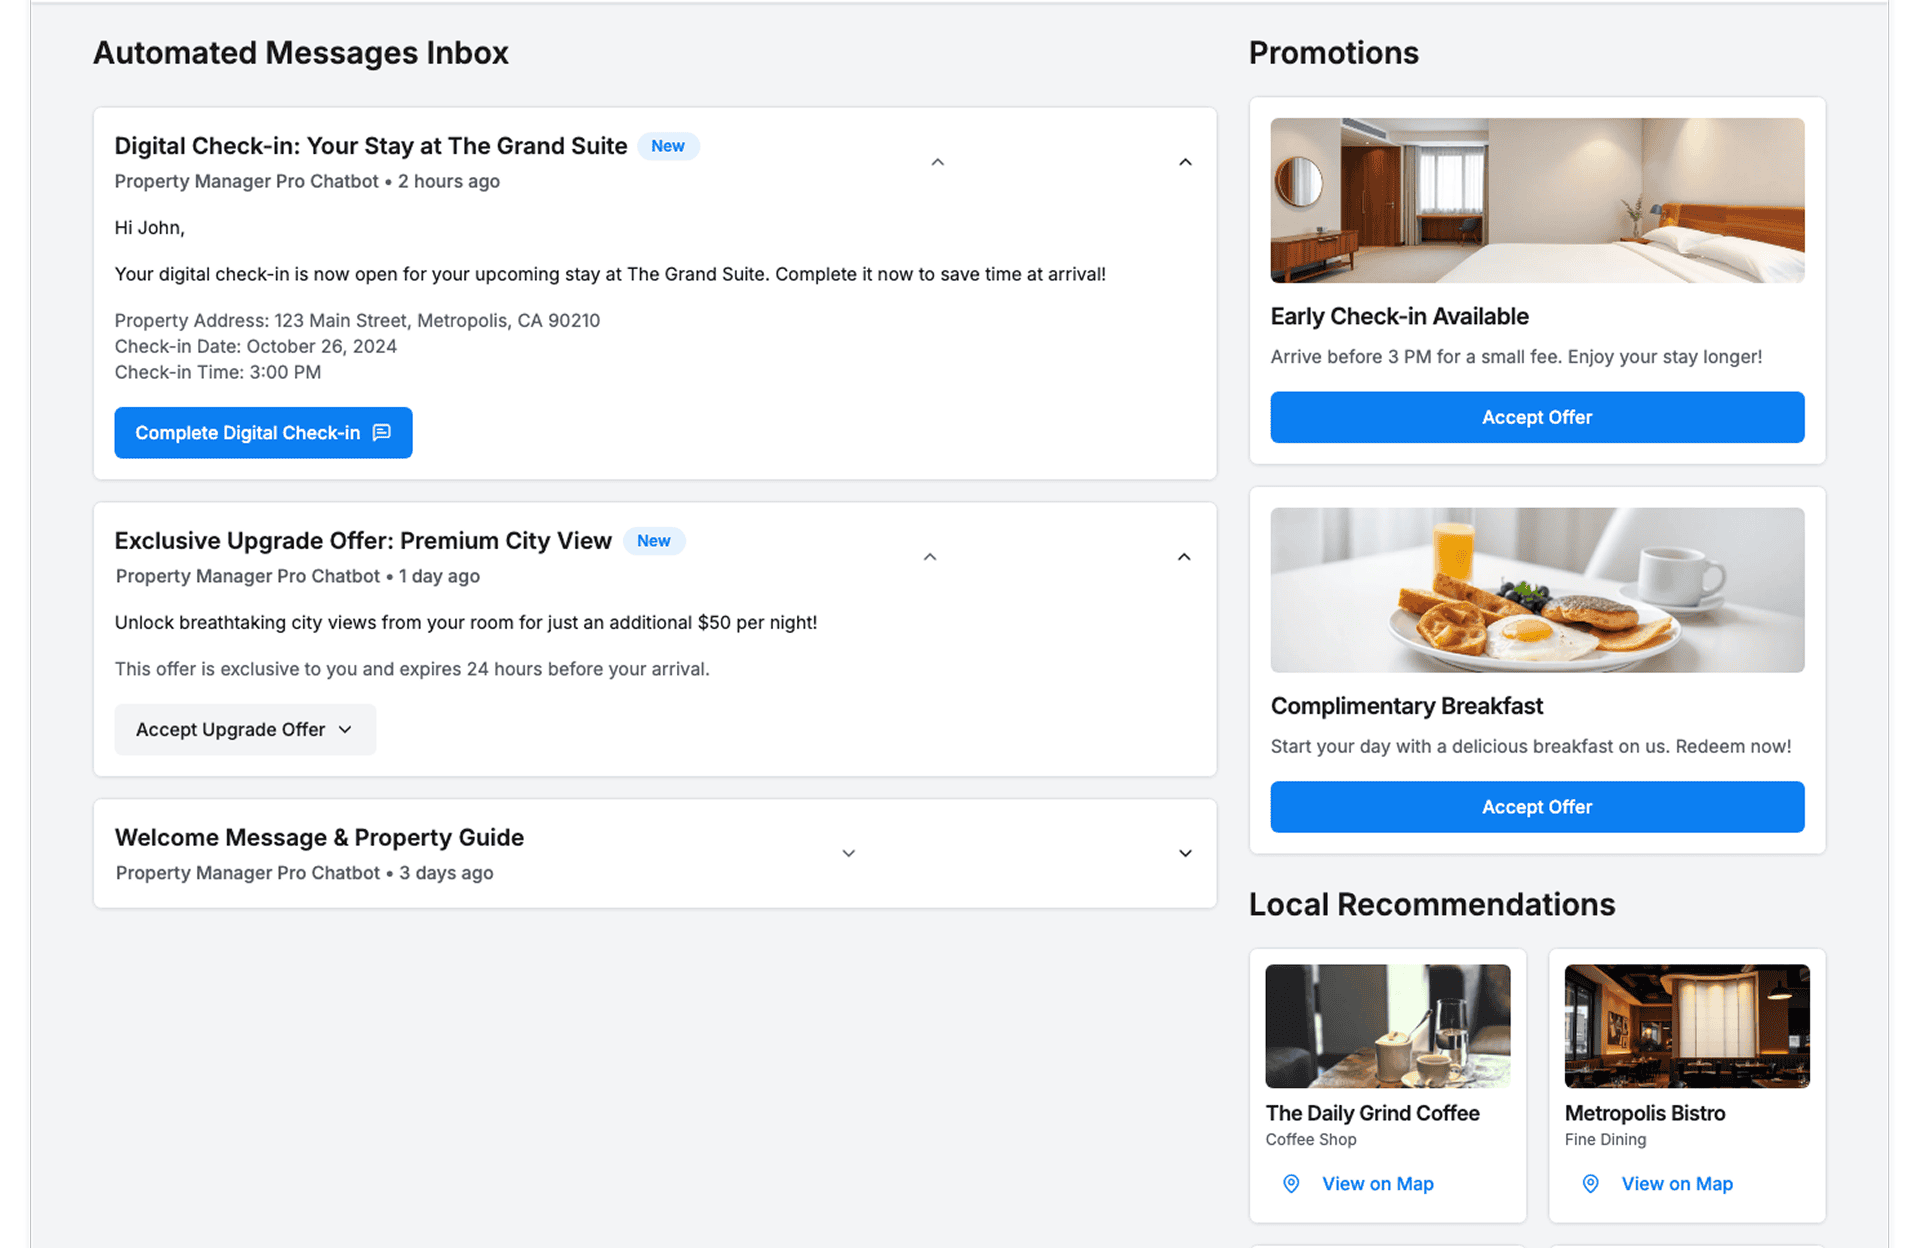Click New badge on Digital Check-in message
Image resolution: width=1920 pixels, height=1248 pixels.
[667, 146]
